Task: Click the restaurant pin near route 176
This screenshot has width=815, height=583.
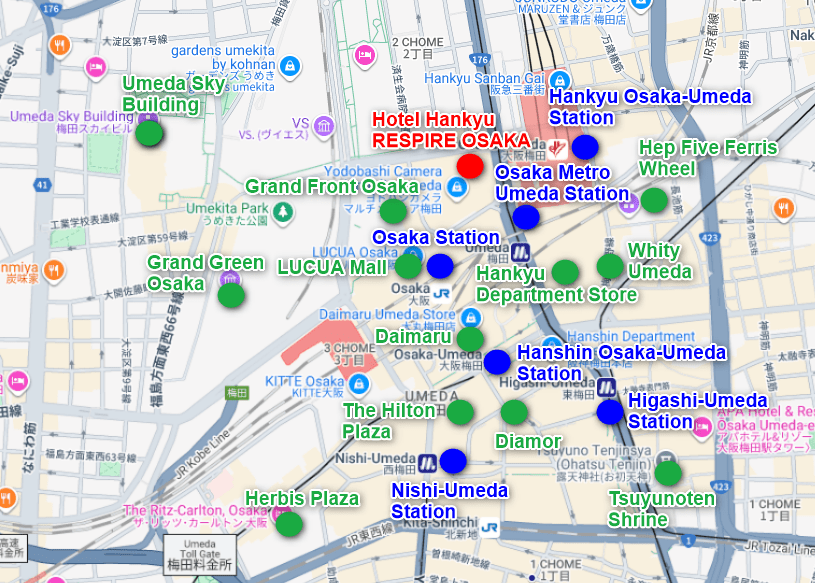Action: 60,46
